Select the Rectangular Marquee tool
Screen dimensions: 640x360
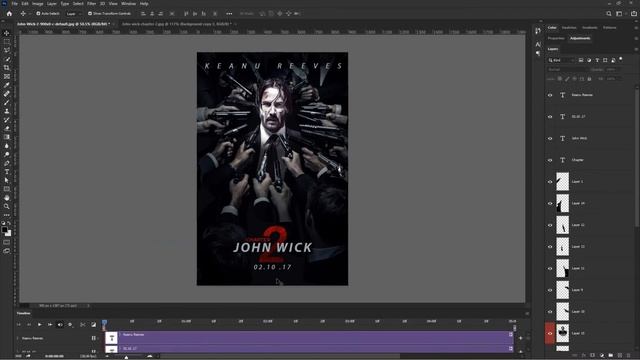[7, 42]
